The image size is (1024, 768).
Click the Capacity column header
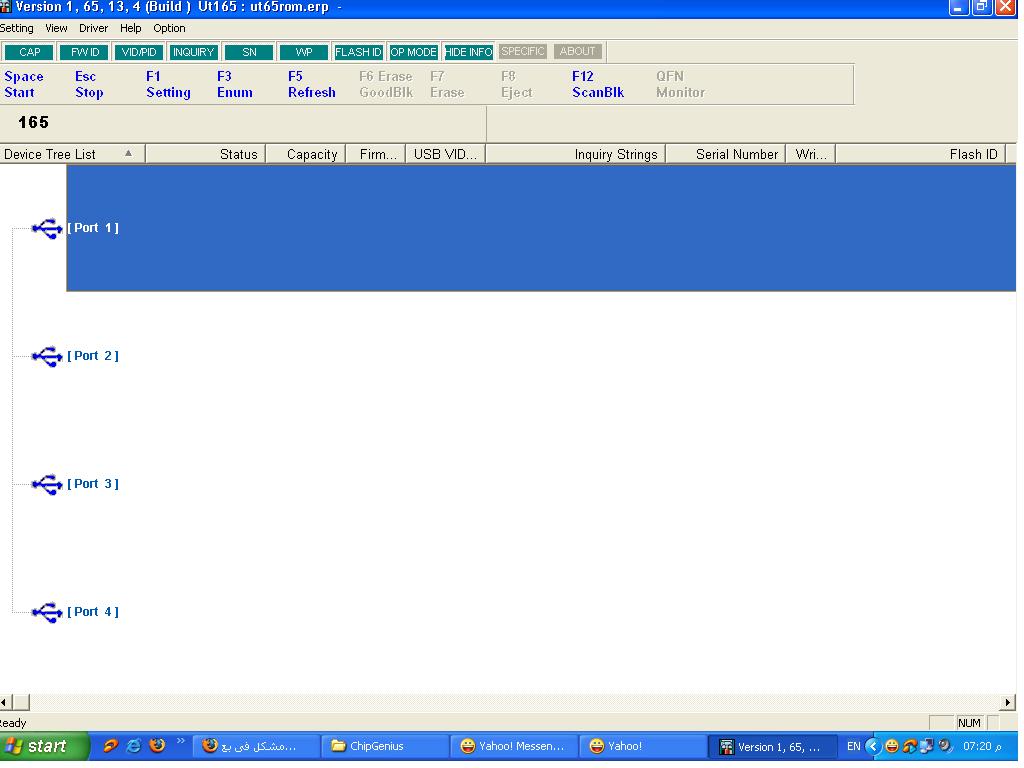point(306,154)
